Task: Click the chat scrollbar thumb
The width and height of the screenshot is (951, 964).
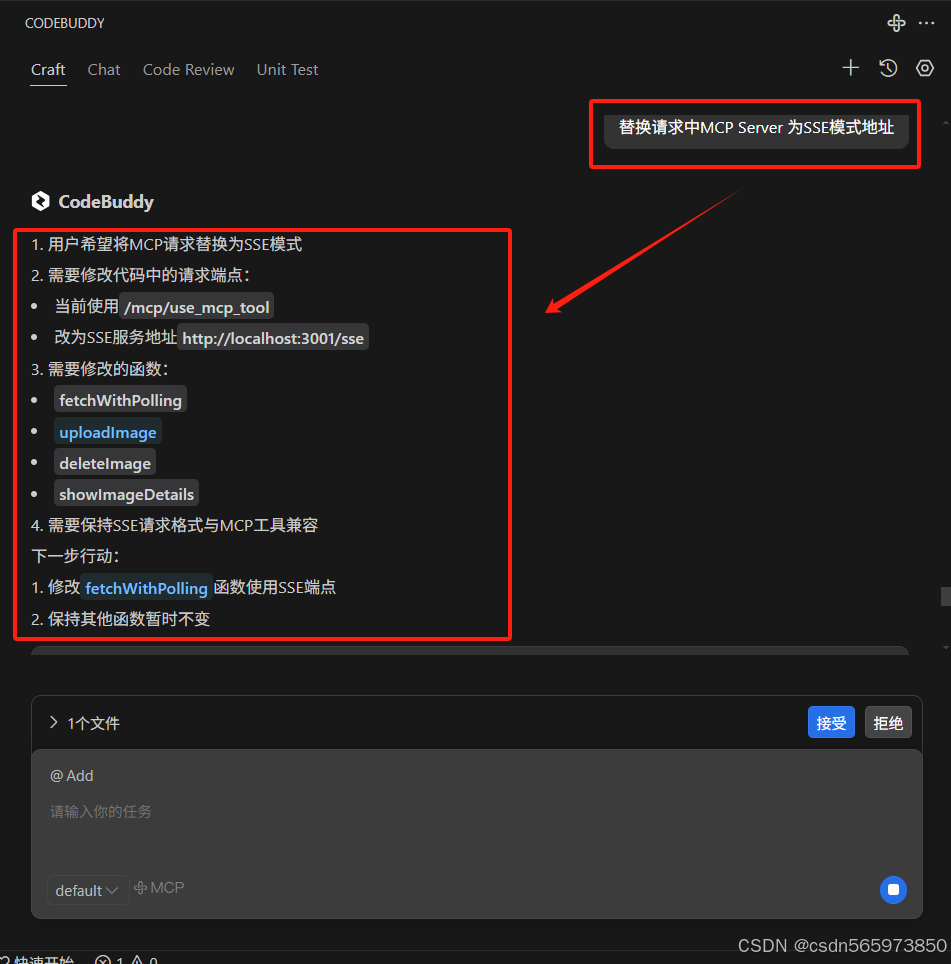Action: pos(945,596)
